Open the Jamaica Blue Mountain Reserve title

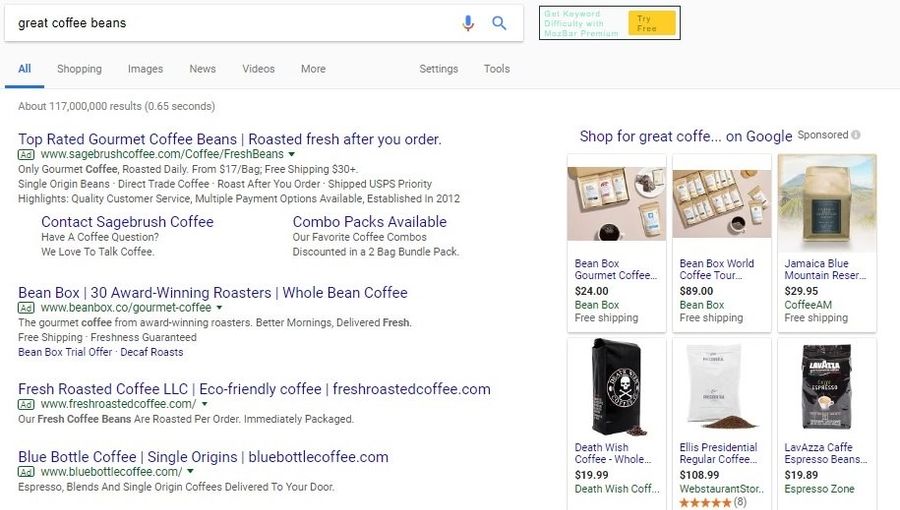pos(825,270)
